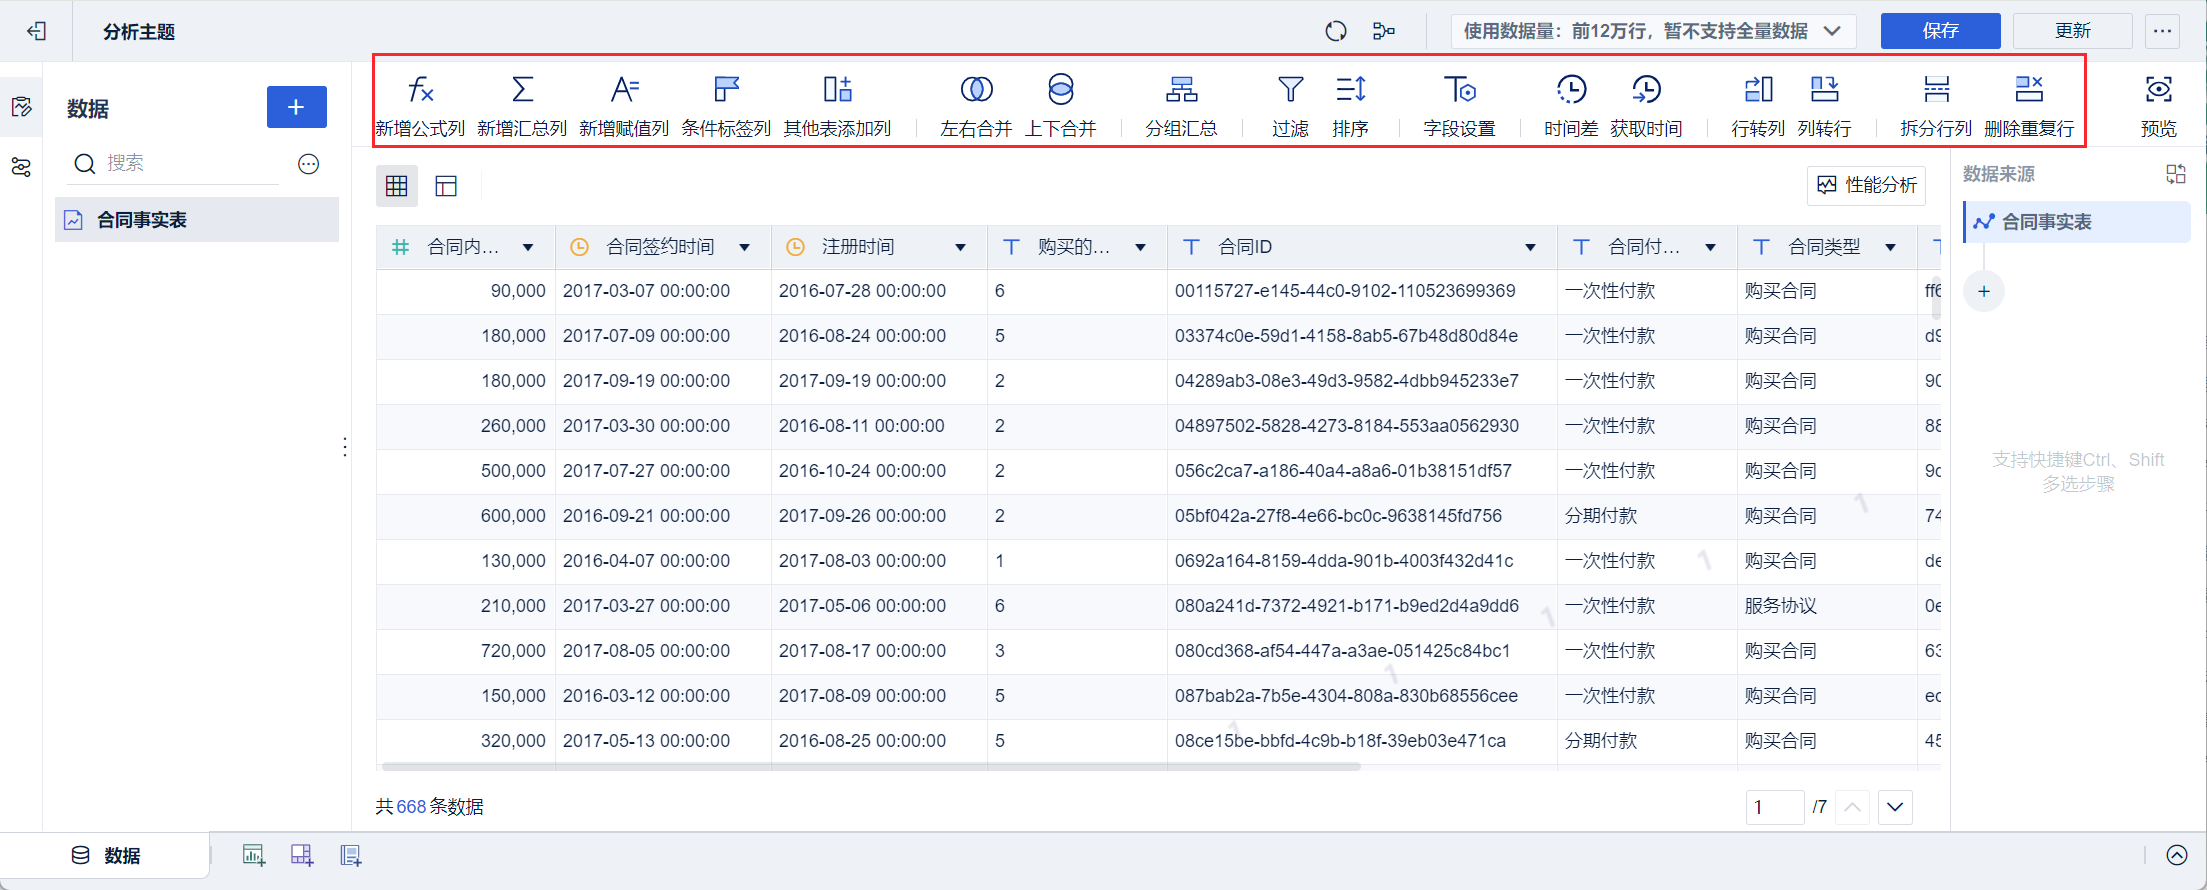Click the 共668条数据 record count
The image size is (2207, 890).
[429, 807]
